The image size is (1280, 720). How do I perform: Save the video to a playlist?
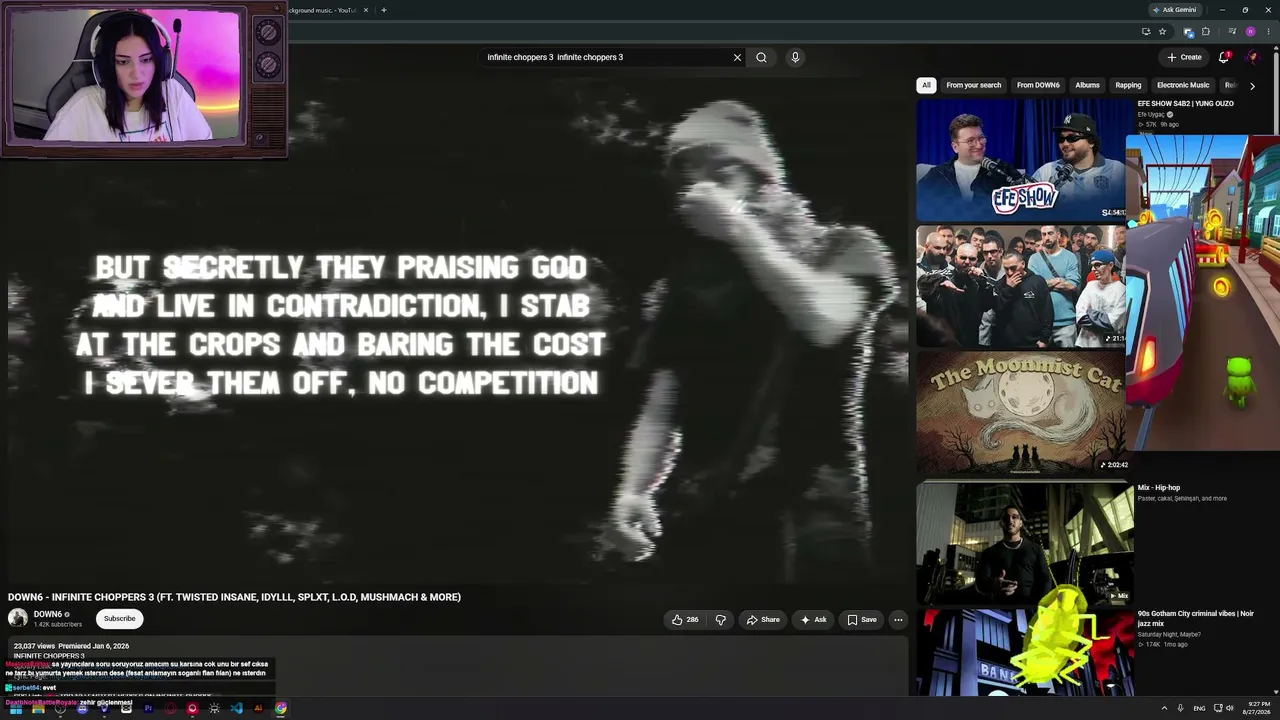pyautogui.click(x=862, y=620)
